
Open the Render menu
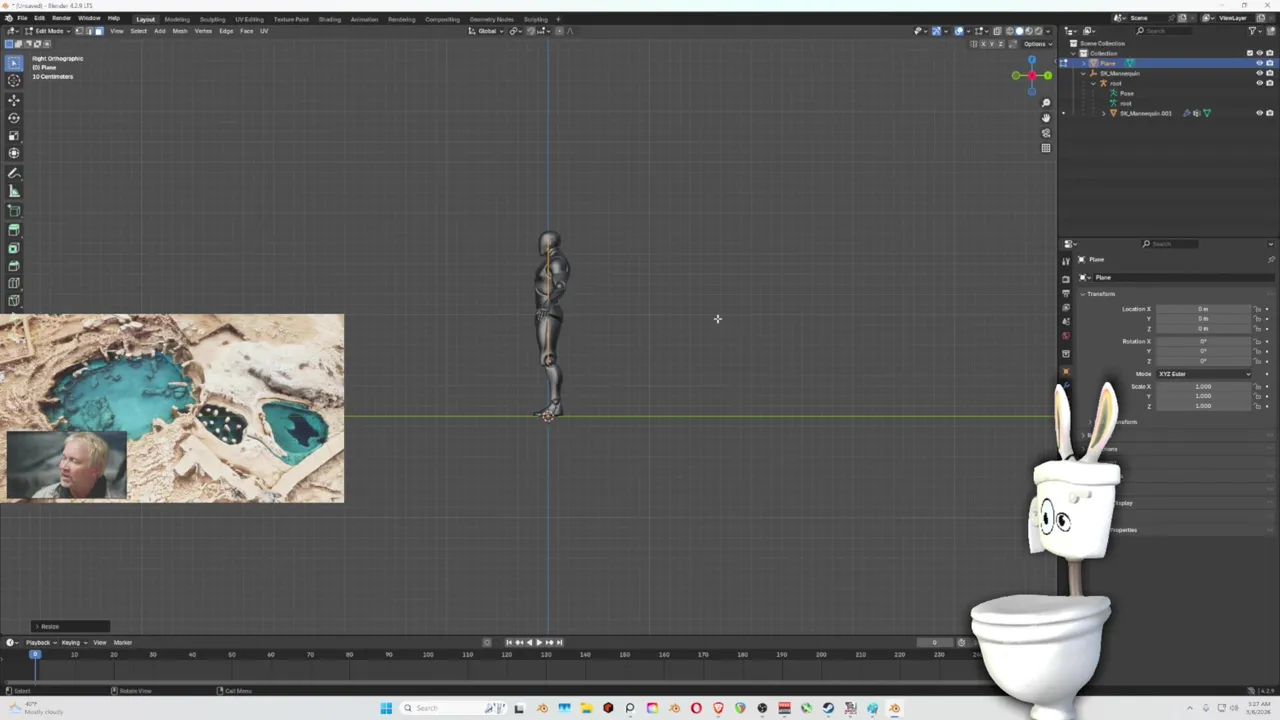tap(61, 18)
